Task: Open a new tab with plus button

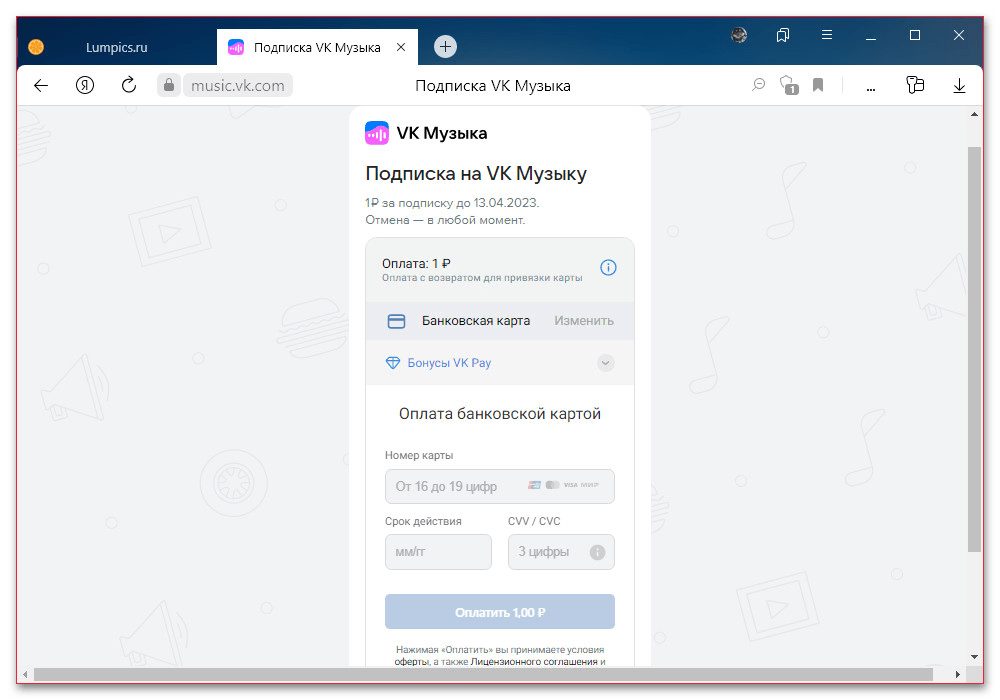Action: point(445,47)
